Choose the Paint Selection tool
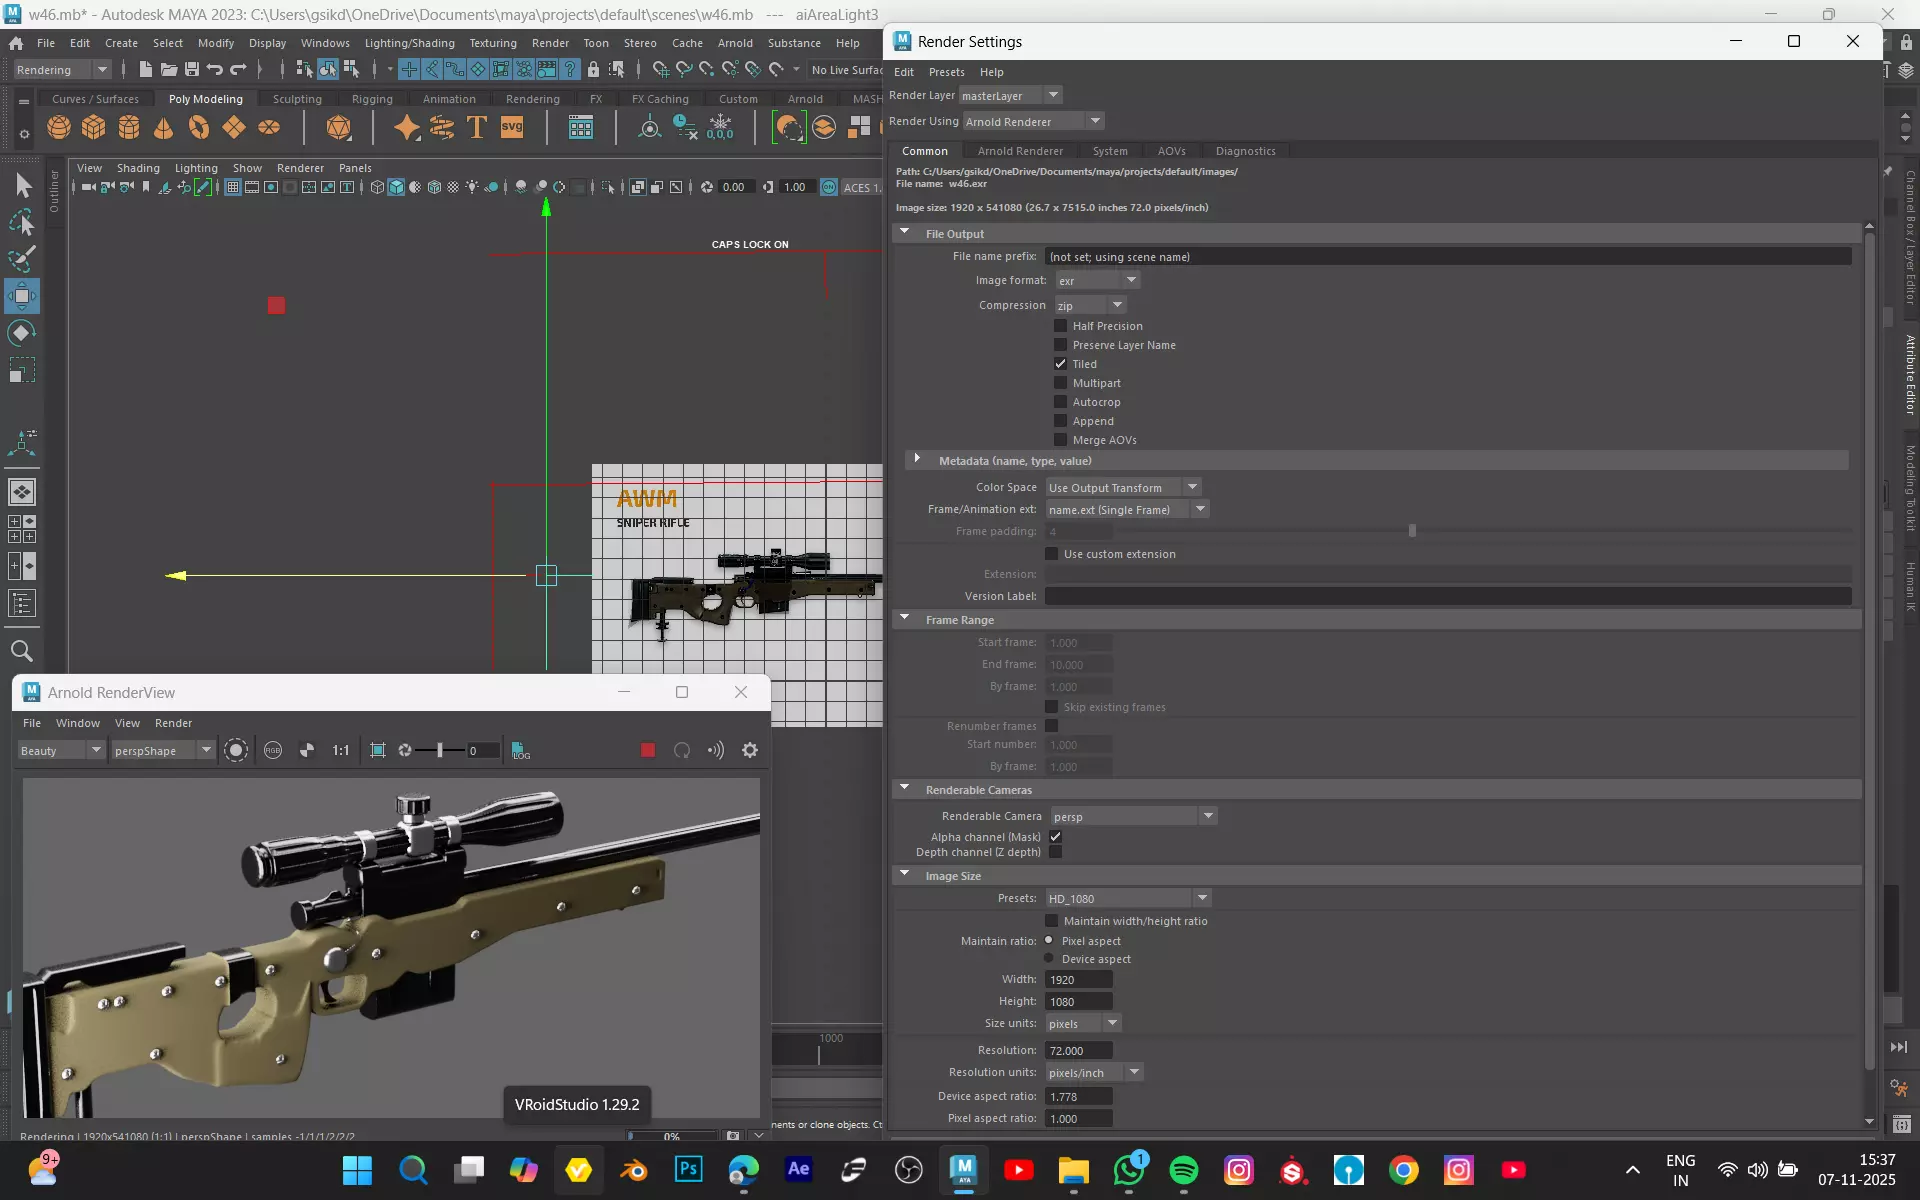 coord(22,259)
